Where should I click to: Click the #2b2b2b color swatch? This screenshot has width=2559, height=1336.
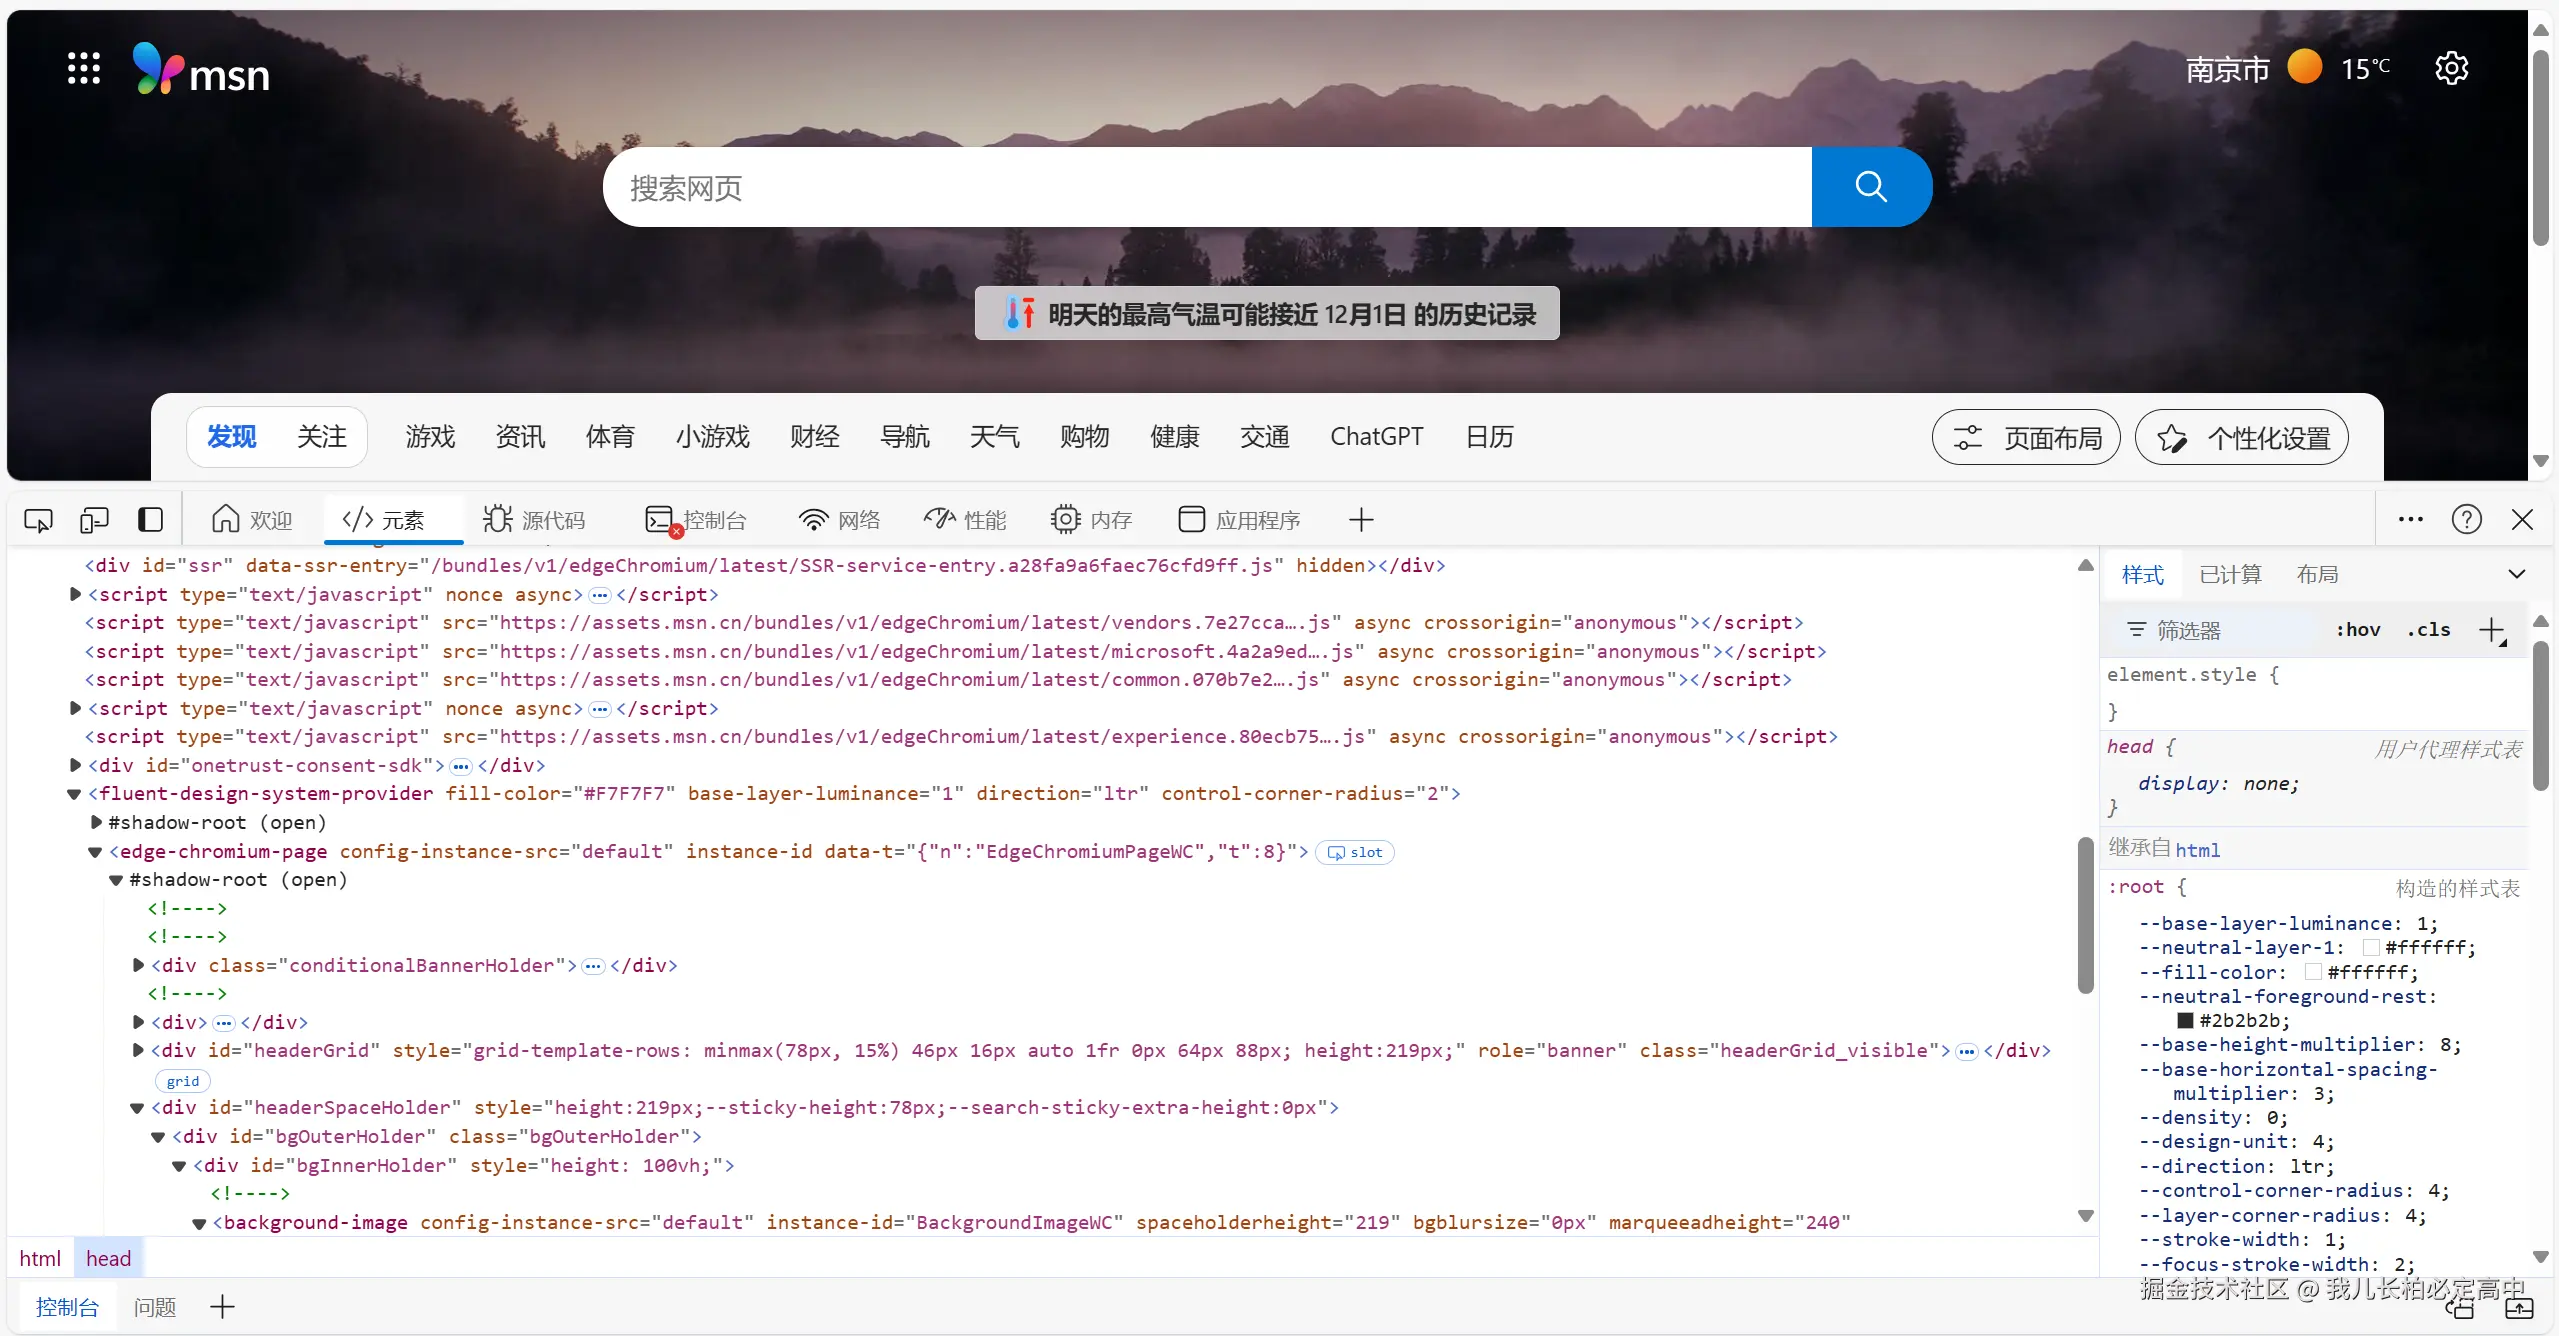(x=2186, y=1020)
